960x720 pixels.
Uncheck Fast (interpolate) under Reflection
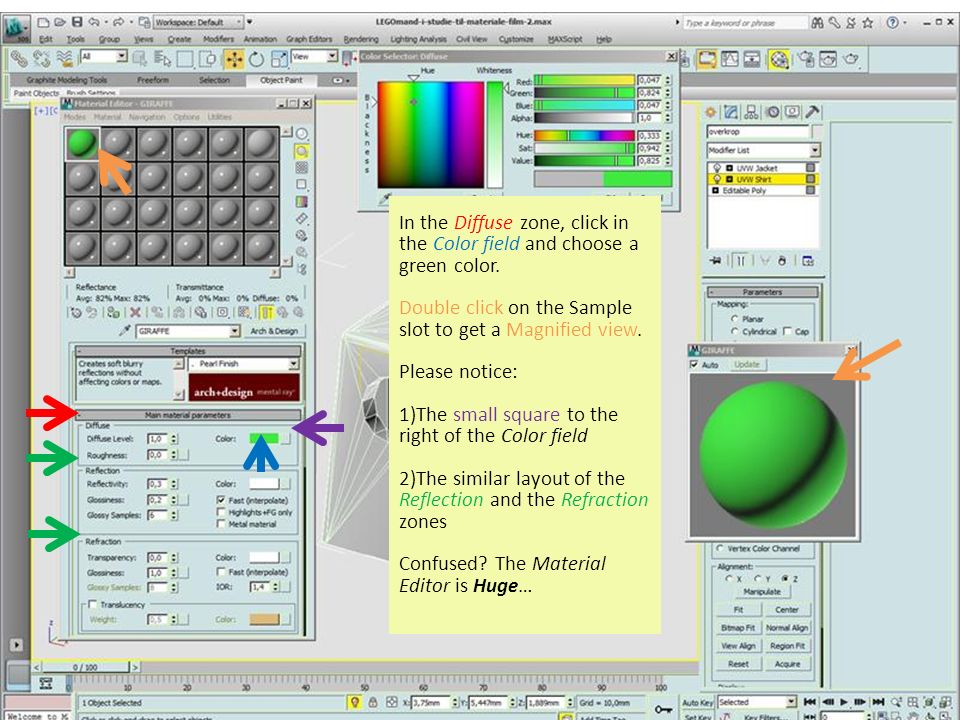tap(221, 500)
